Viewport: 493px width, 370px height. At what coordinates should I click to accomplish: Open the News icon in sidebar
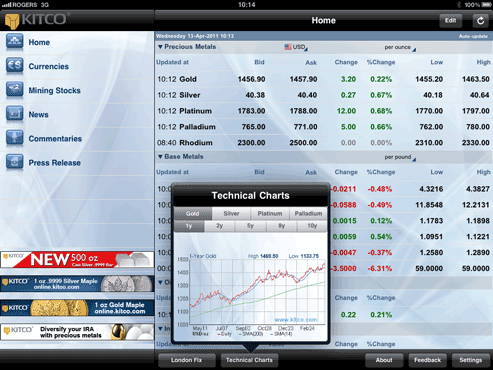[15, 114]
